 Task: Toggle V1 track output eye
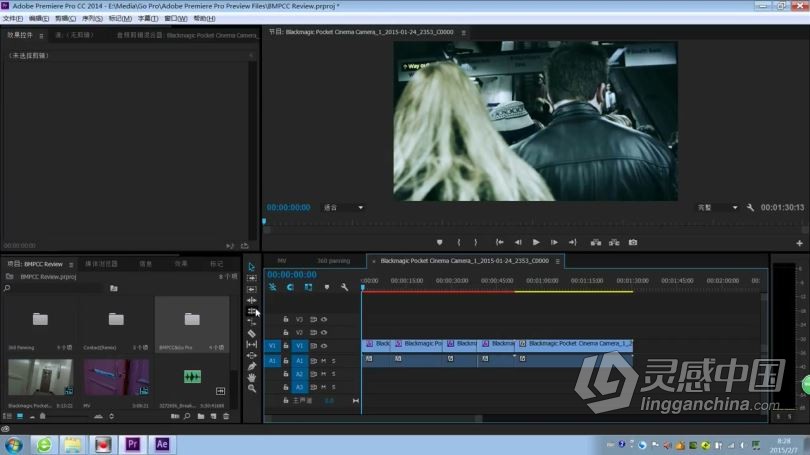324,346
